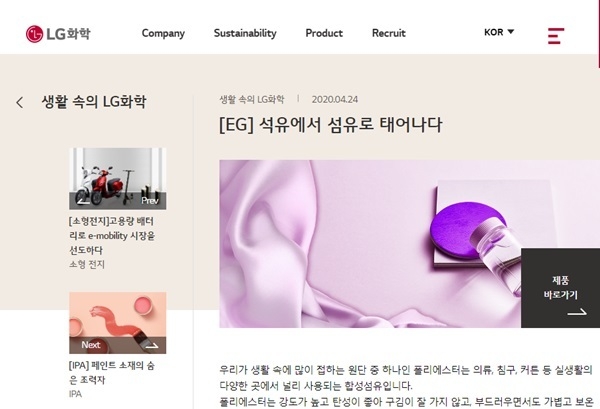Click the 소형 전지 category tag
600x409 pixels.
coord(87,264)
